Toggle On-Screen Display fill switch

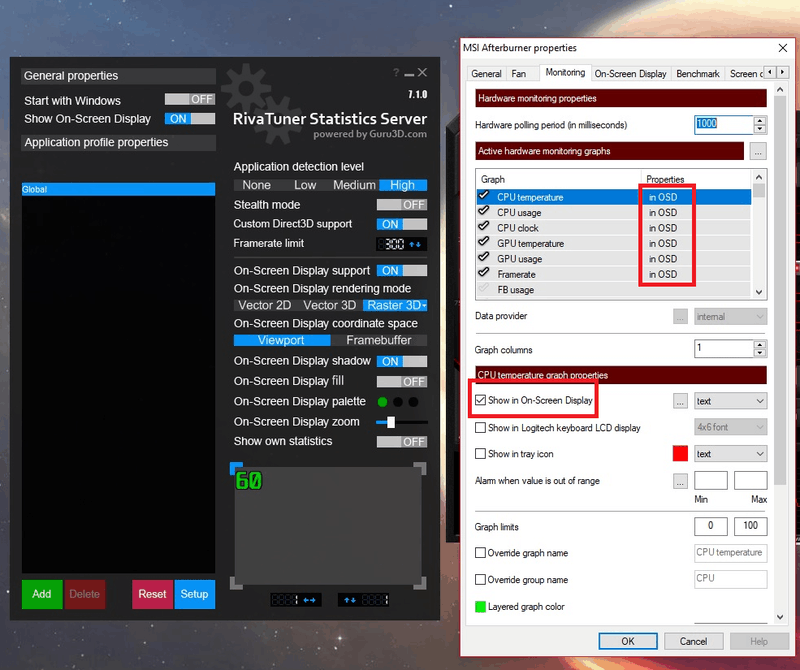point(402,382)
